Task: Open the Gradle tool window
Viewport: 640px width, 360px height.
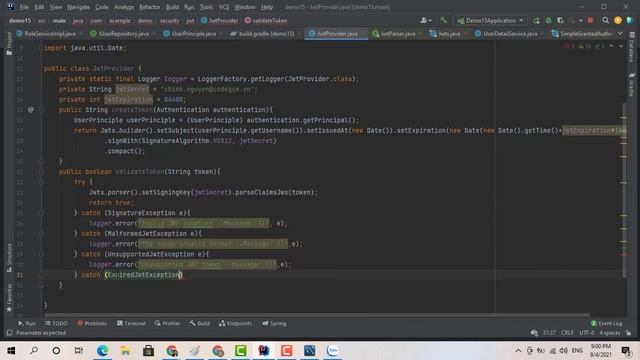Action: pyautogui.click(x=632, y=84)
